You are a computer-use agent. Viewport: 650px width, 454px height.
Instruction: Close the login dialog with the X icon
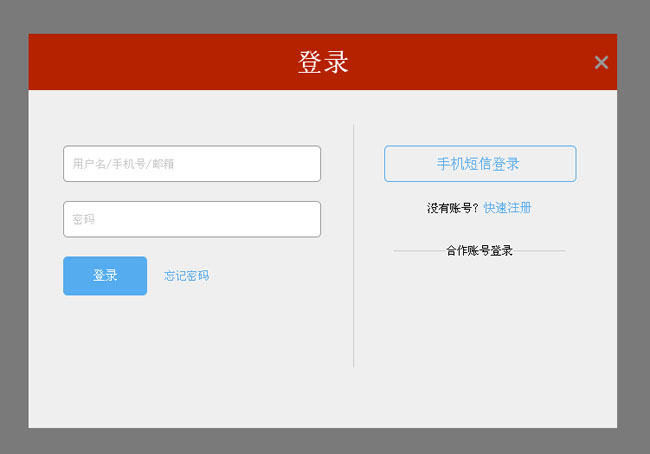[601, 62]
